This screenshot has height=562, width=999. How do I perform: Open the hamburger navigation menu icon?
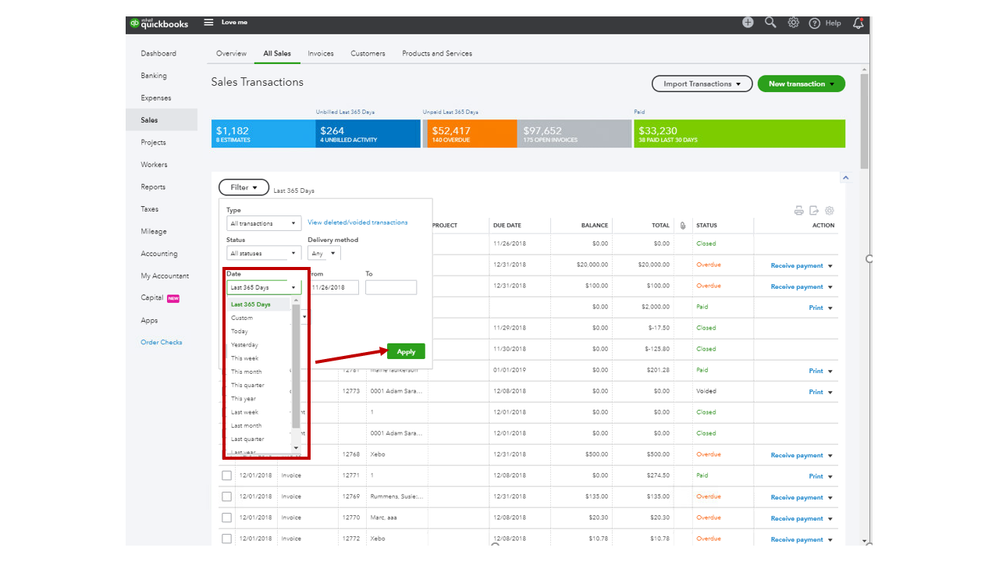(208, 22)
